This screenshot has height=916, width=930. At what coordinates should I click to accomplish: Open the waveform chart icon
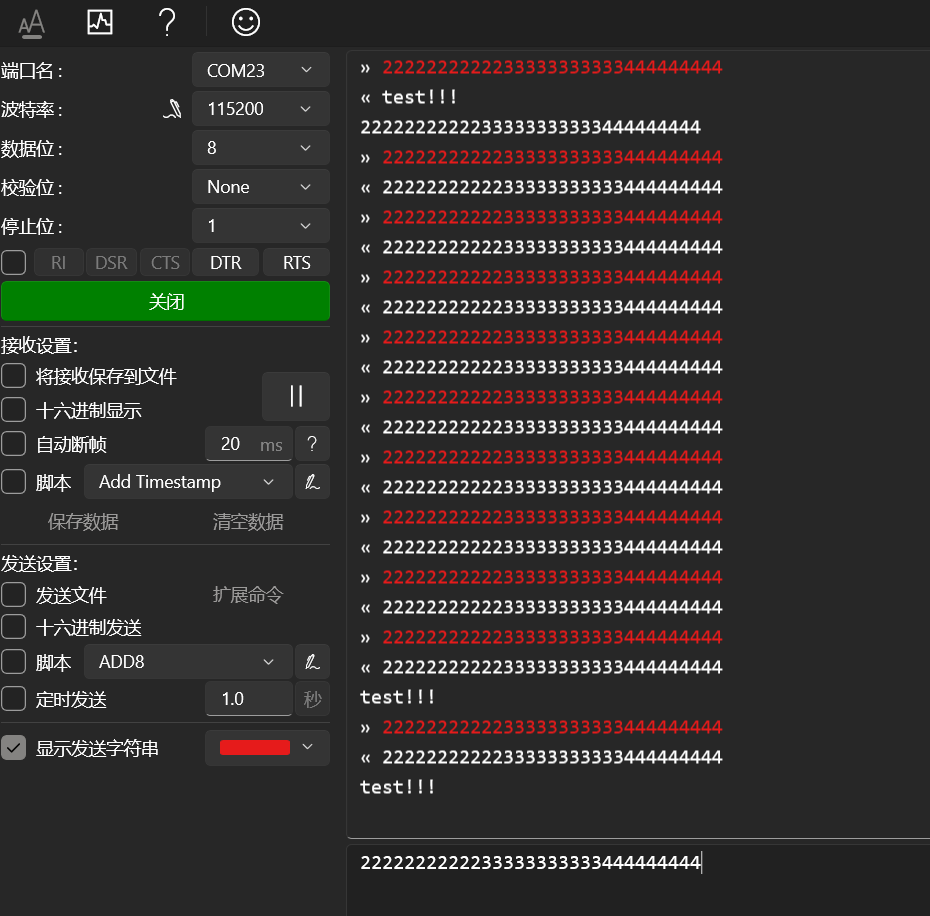100,21
